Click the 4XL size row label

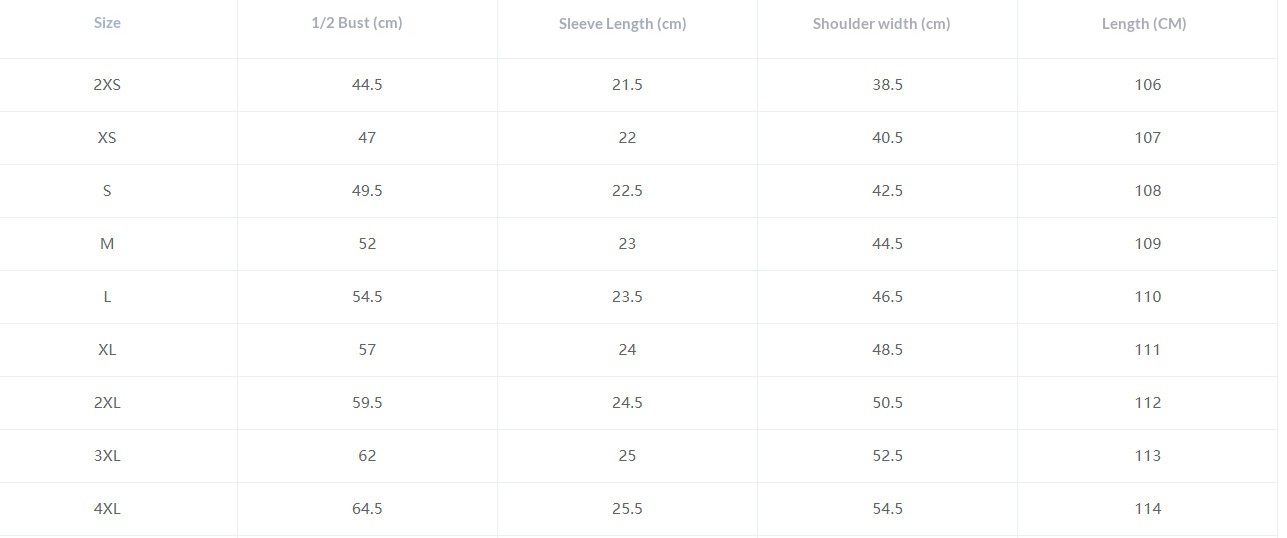click(x=107, y=509)
